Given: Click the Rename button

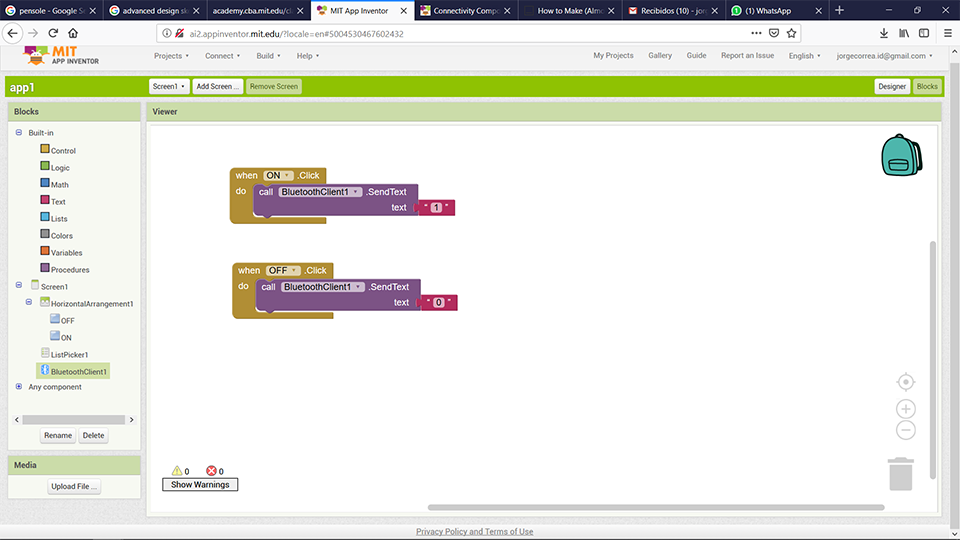Looking at the screenshot, I should (58, 435).
